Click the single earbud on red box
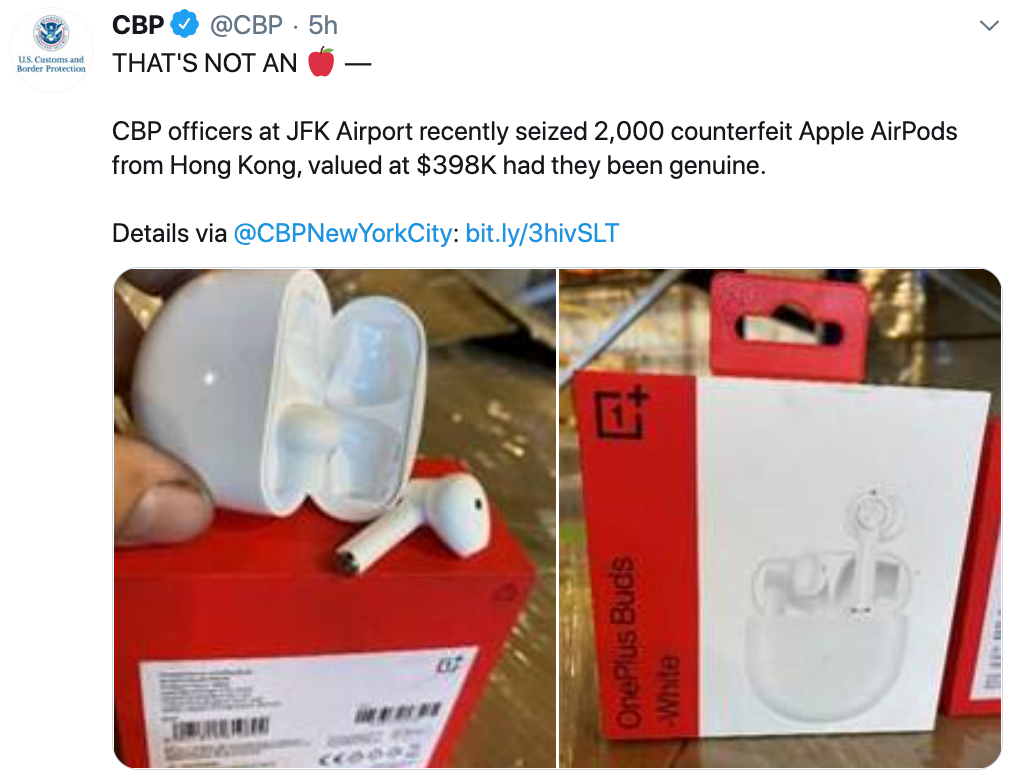 (413, 525)
